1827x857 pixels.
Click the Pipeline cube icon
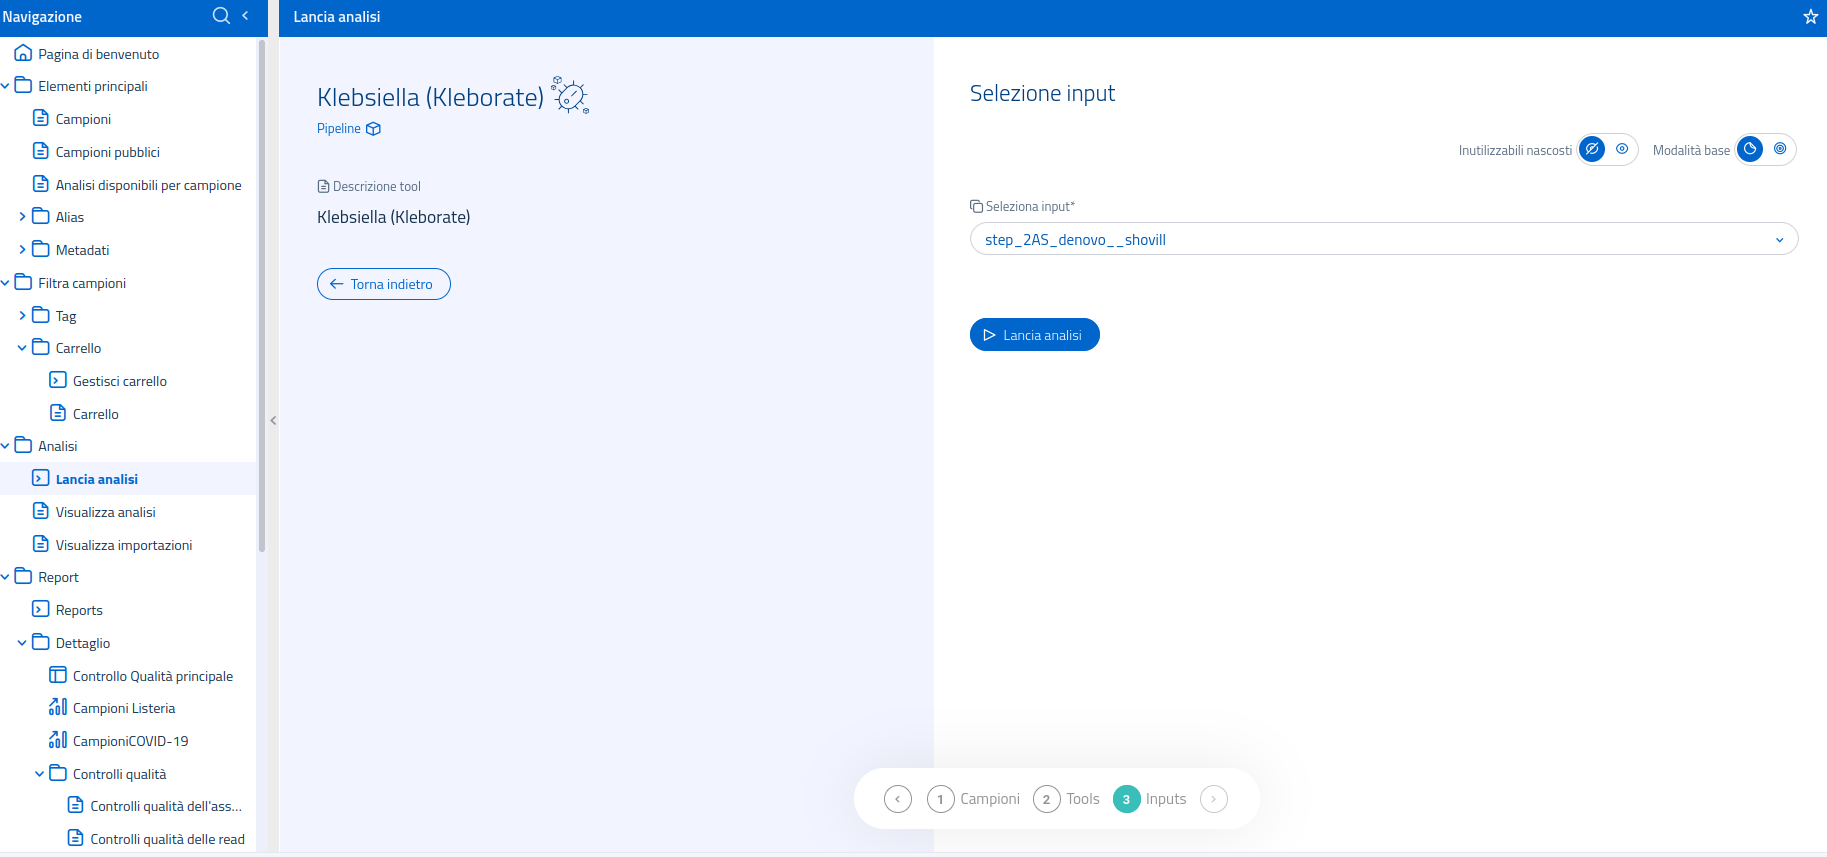(374, 129)
